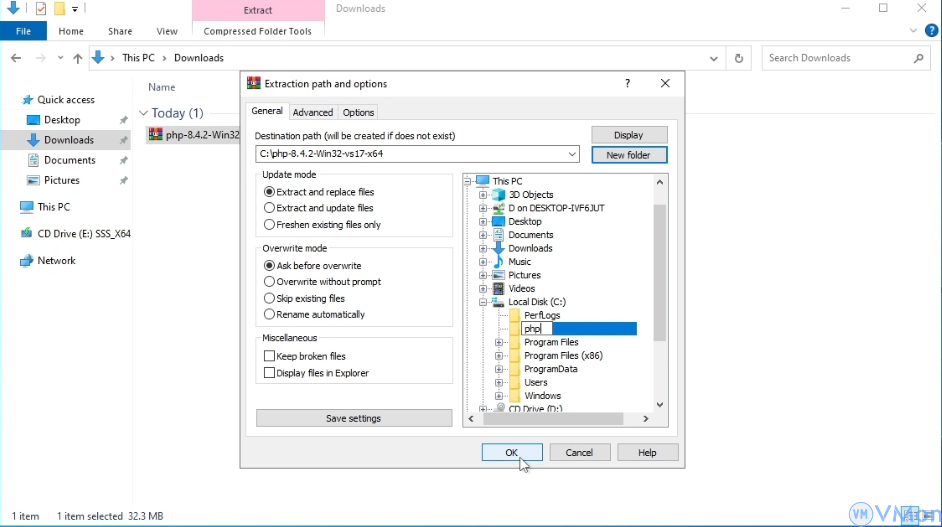
Task: Collapse the This PC root tree node
Action: coord(467,181)
